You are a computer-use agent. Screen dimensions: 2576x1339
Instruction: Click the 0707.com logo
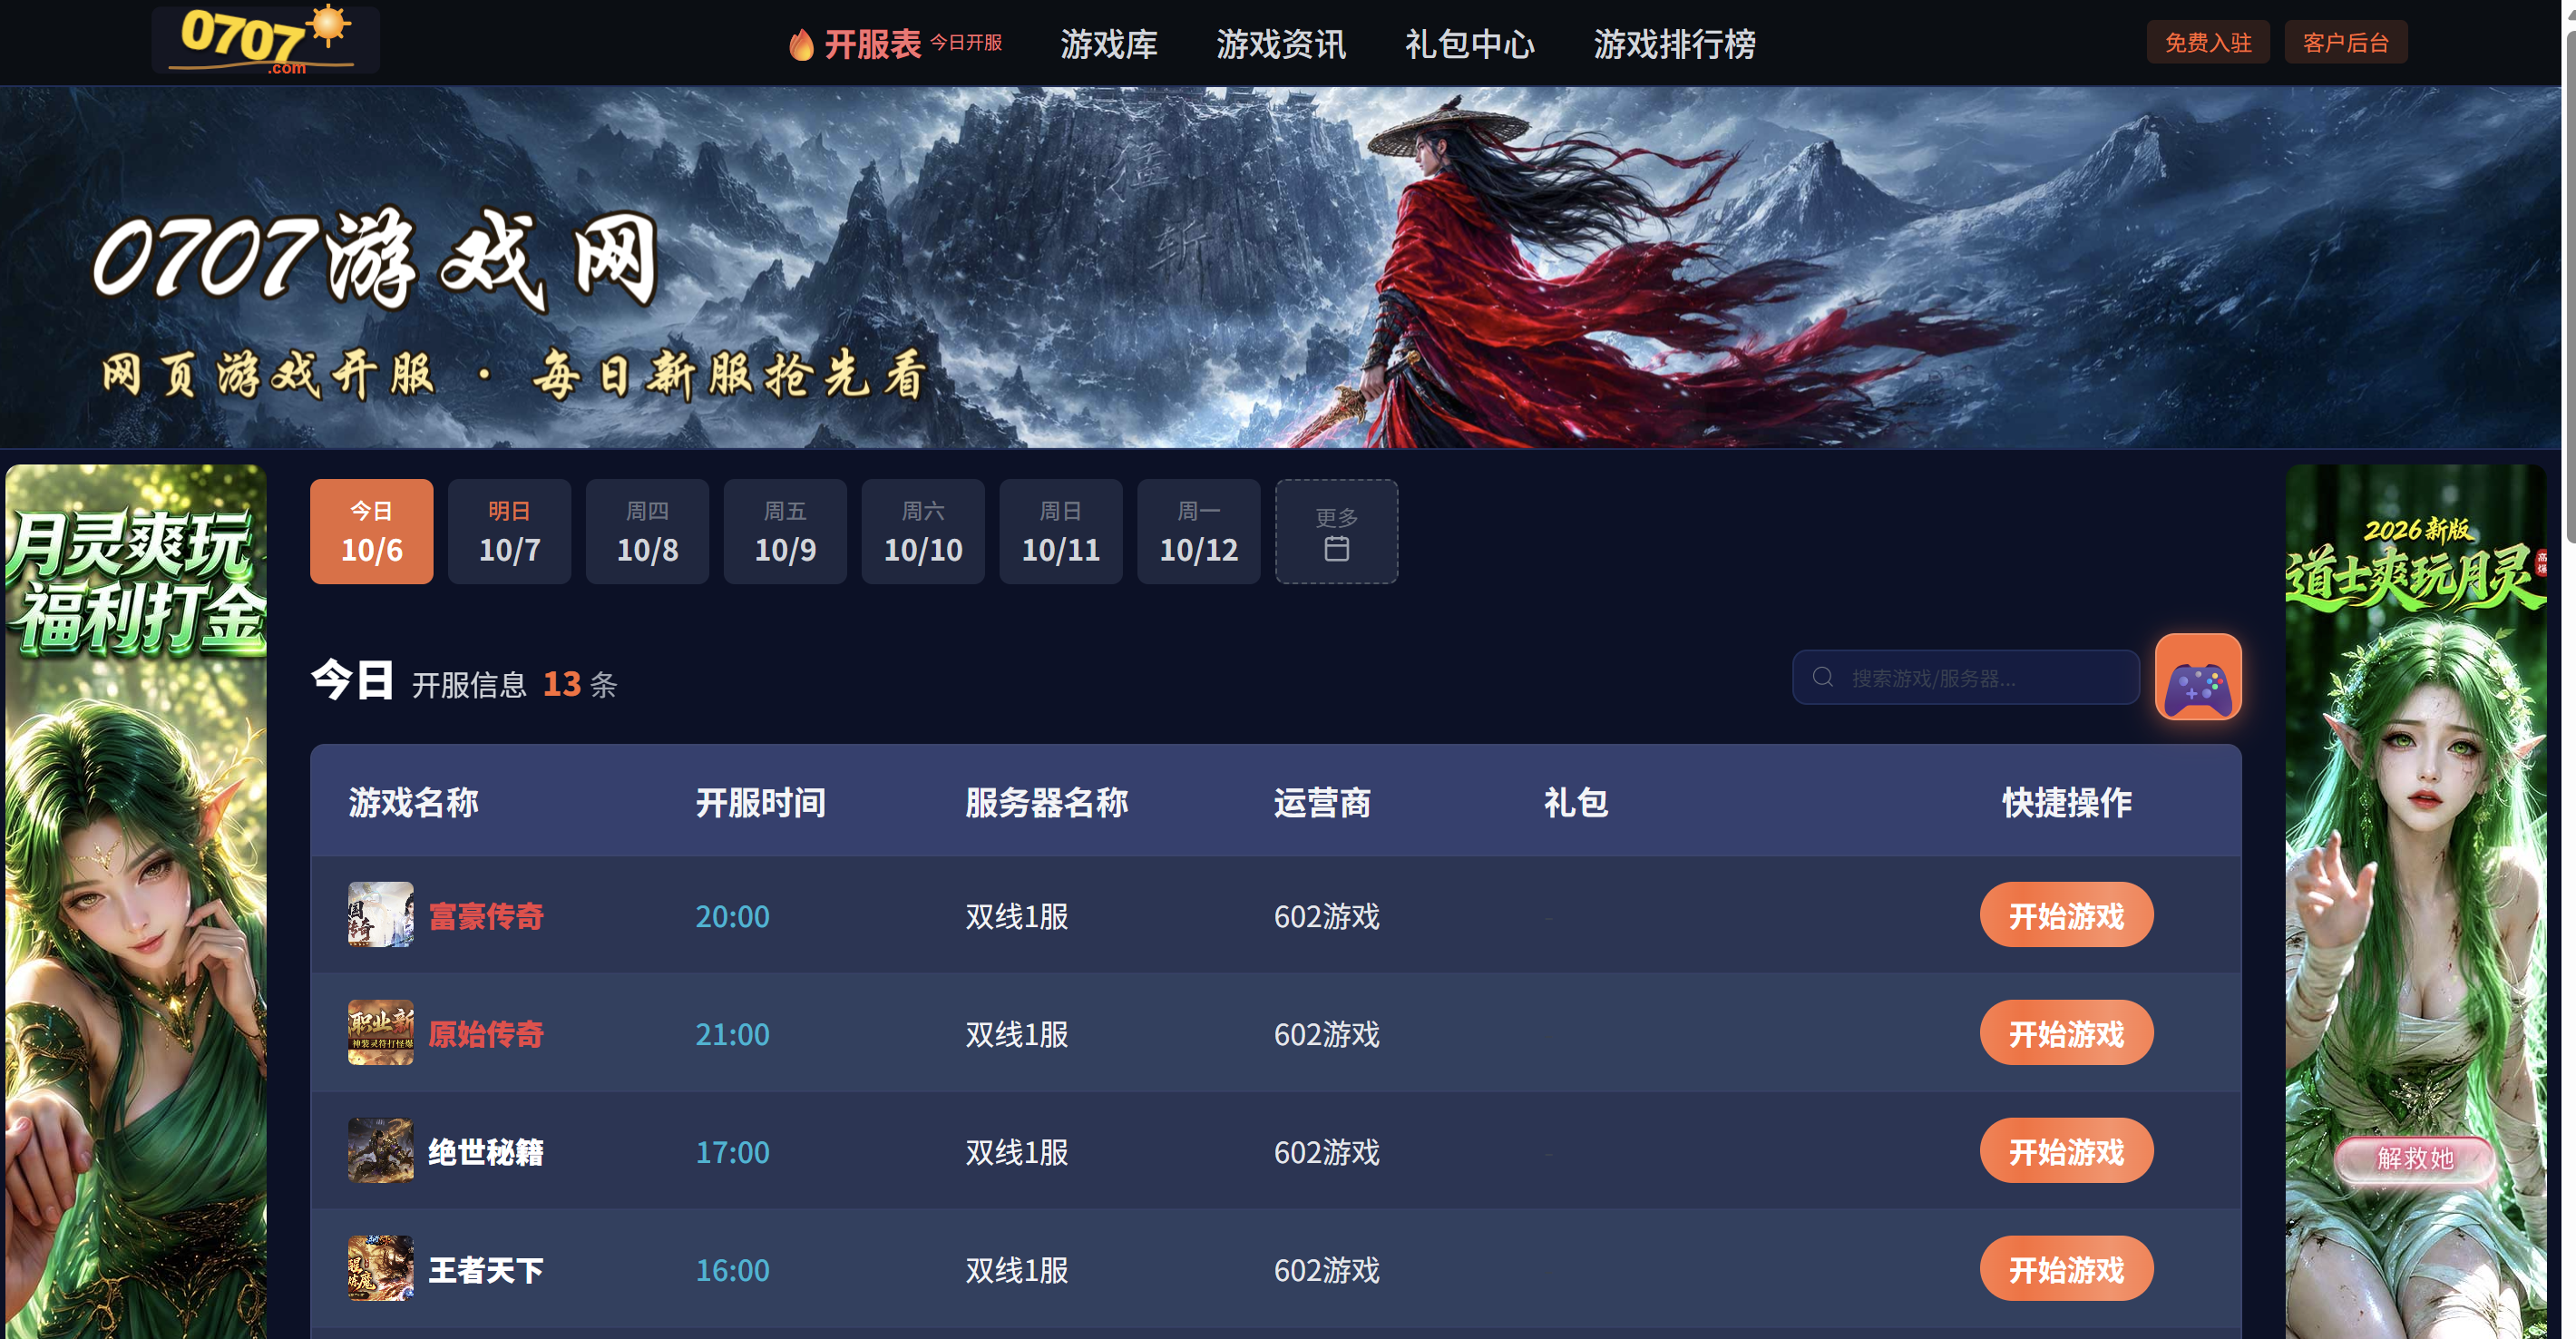265,40
